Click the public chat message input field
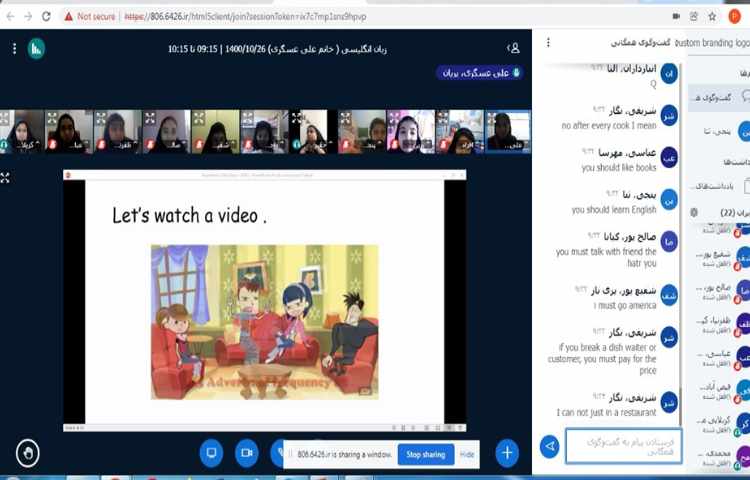 coord(624,446)
